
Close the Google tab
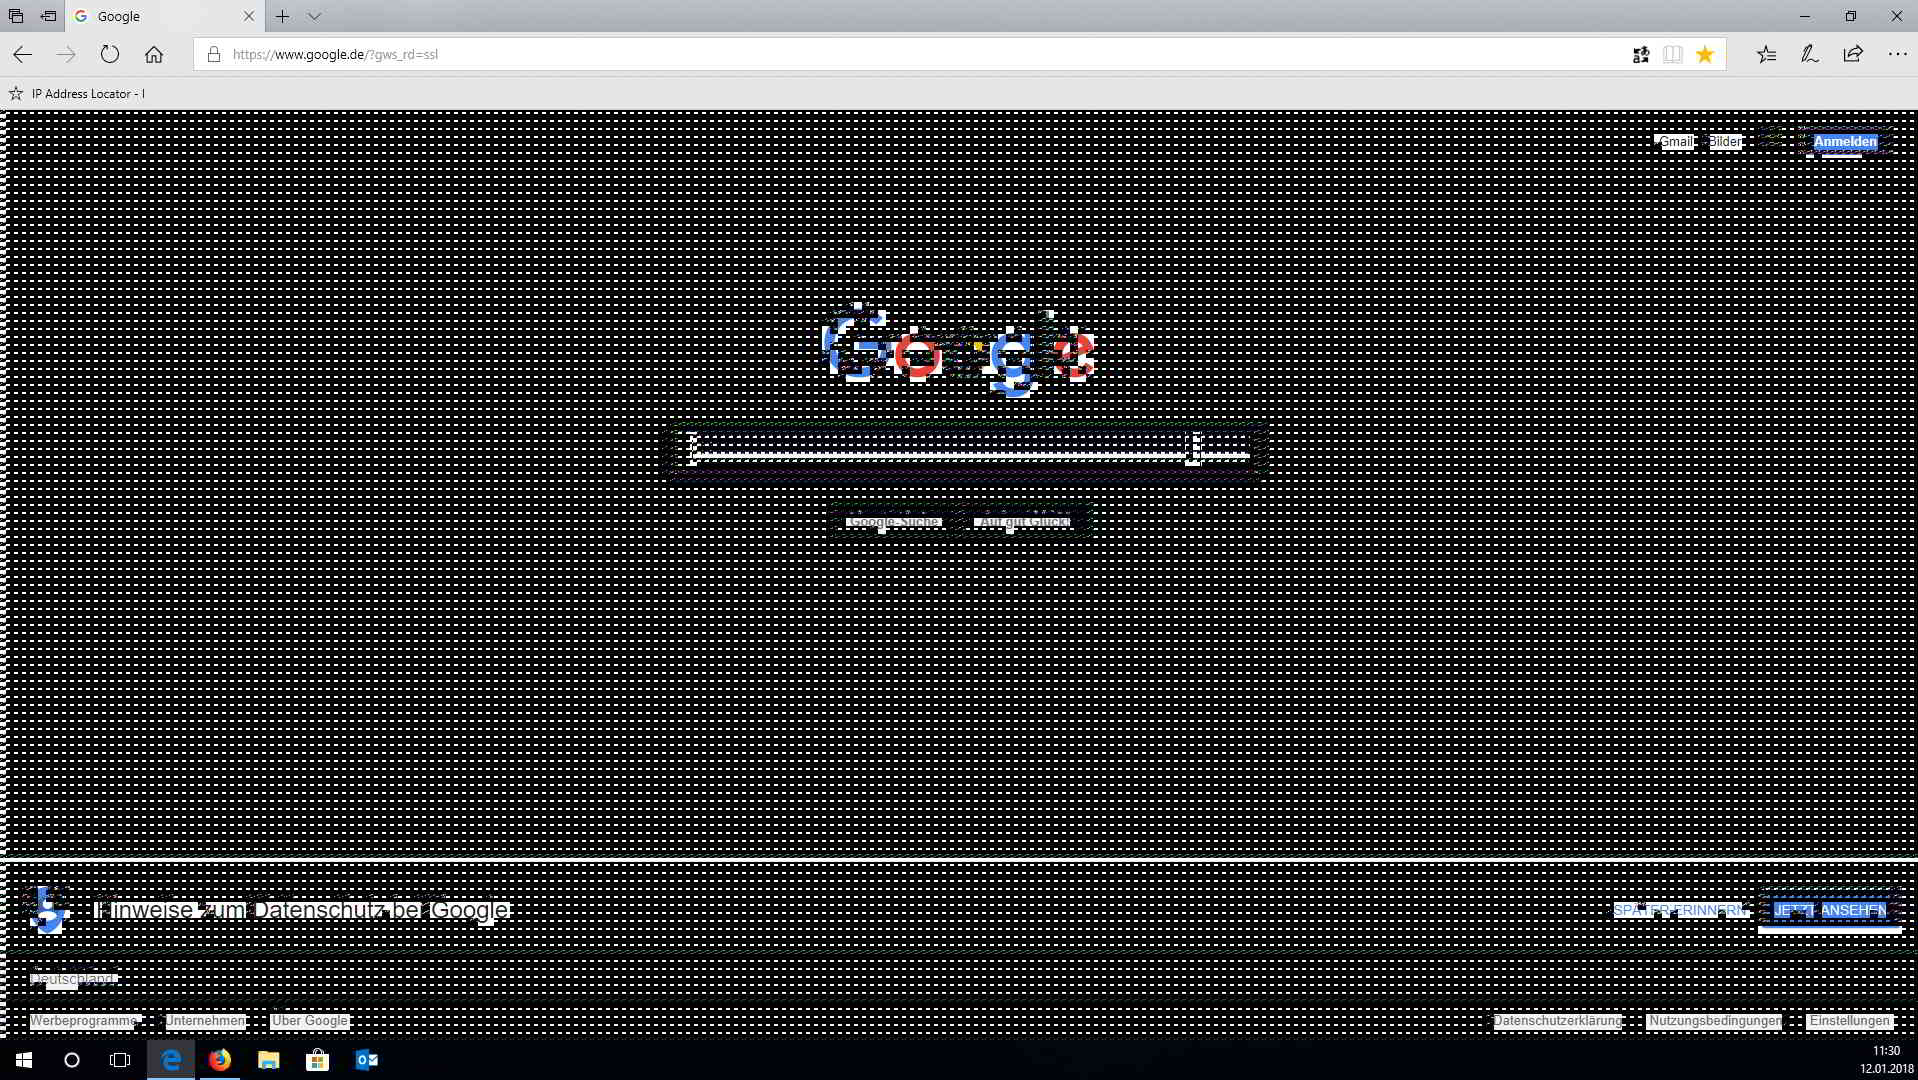249,16
